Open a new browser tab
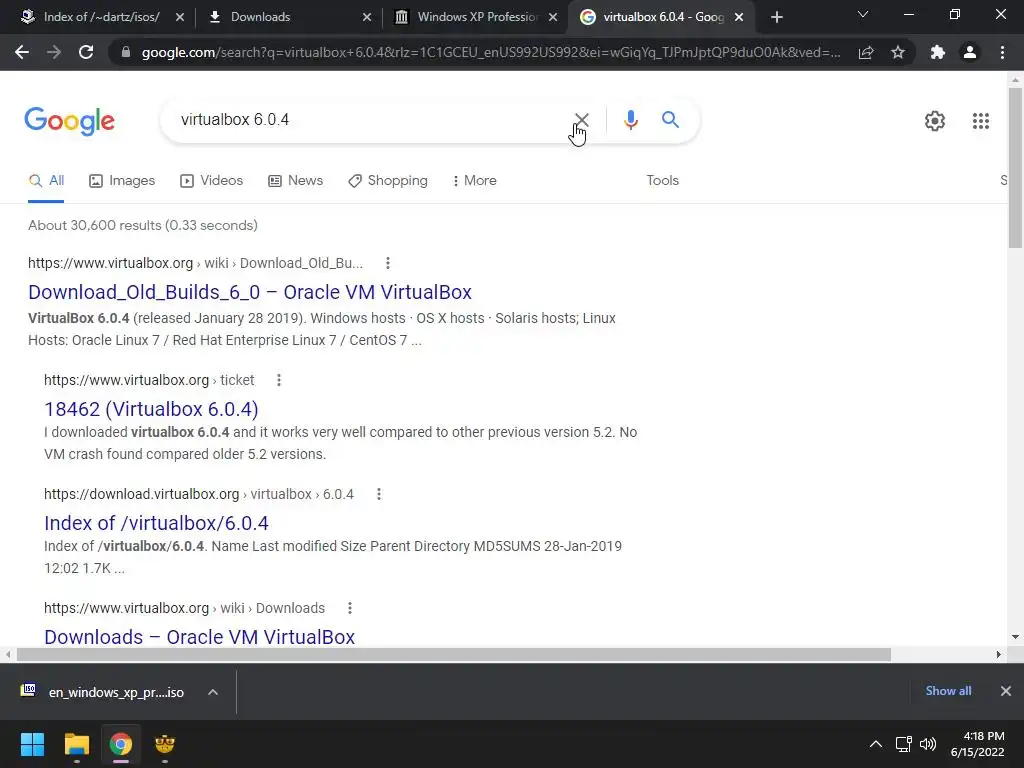The height and width of the screenshot is (768, 1024). (x=776, y=17)
